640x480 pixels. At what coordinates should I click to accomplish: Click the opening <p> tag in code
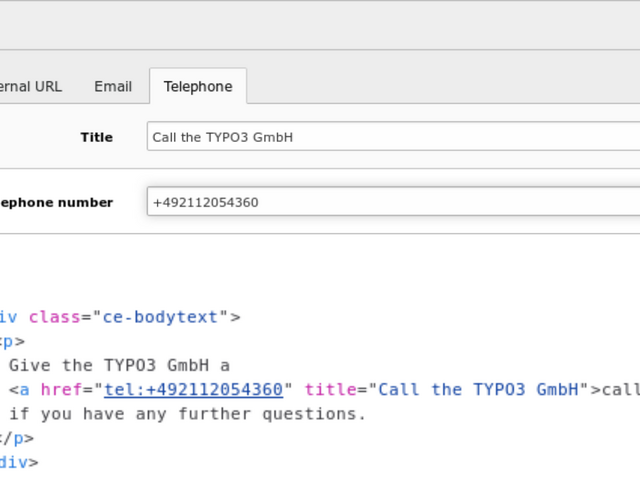coord(12,341)
